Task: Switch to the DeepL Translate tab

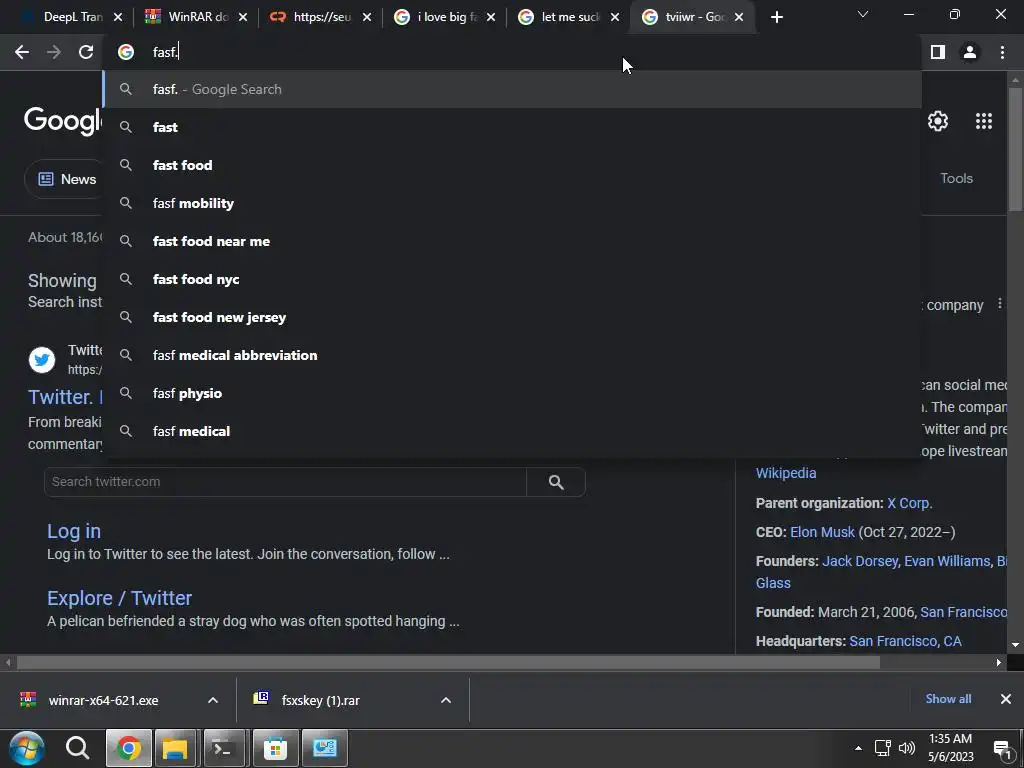Action: point(65,18)
